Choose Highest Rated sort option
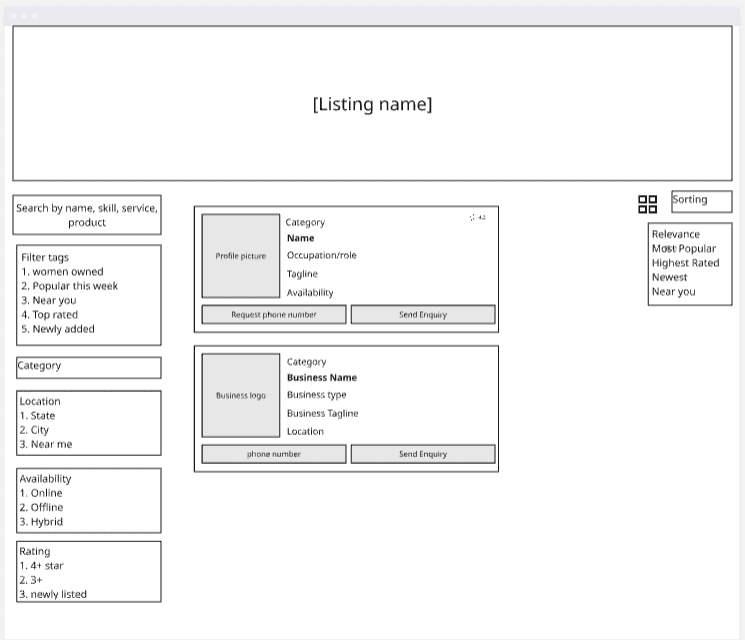The height and width of the screenshot is (640, 745). (x=685, y=263)
